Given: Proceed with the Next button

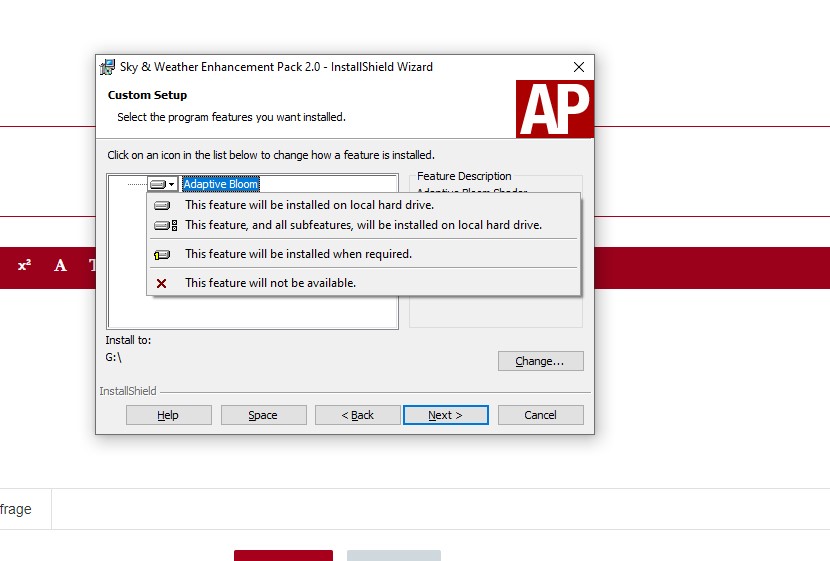Looking at the screenshot, I should [x=446, y=415].
